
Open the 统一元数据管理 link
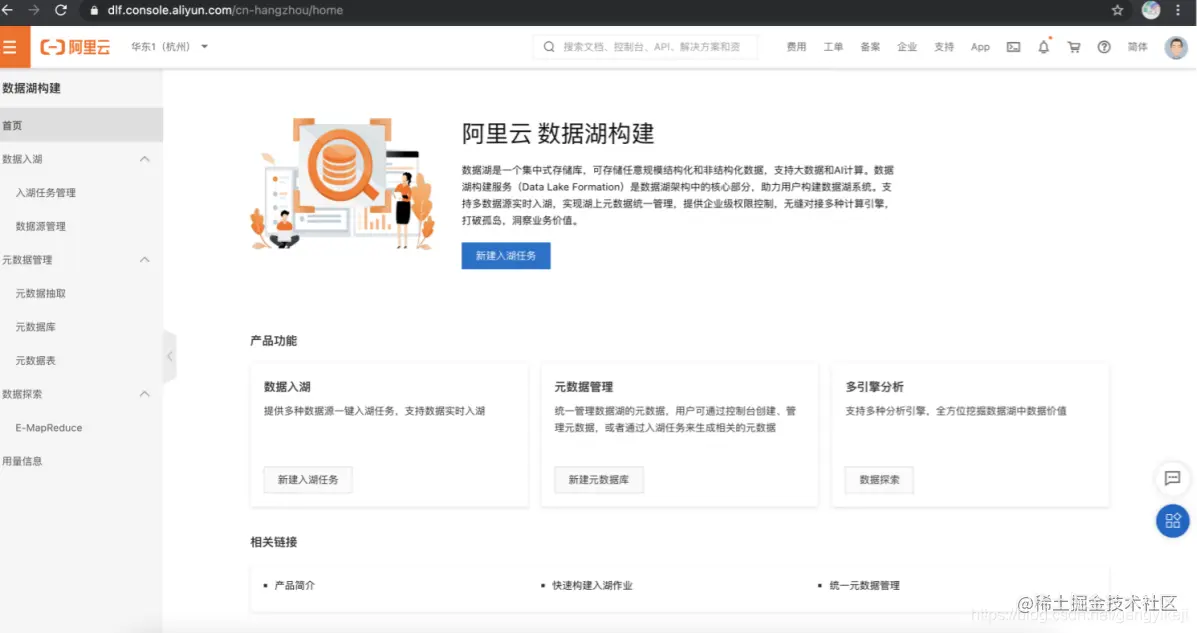(x=864, y=586)
